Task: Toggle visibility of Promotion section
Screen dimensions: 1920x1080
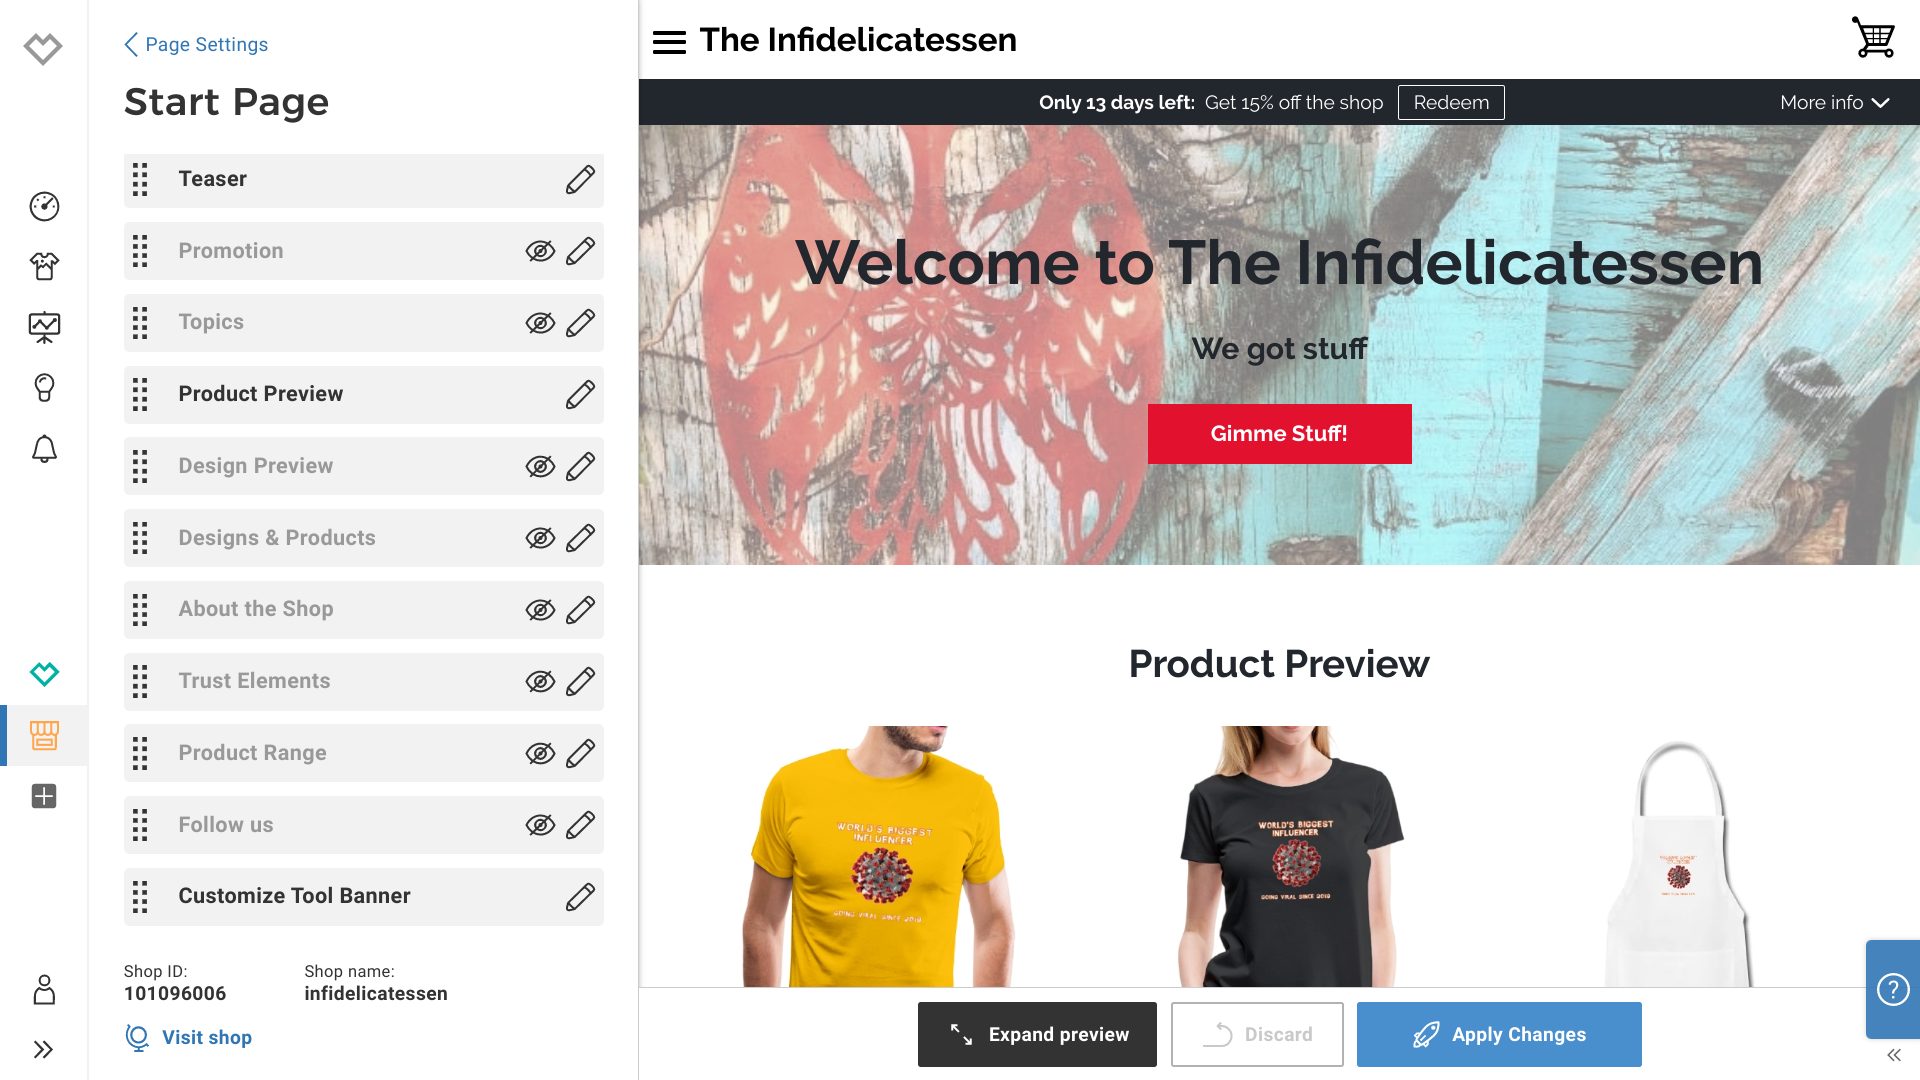Action: (539, 251)
